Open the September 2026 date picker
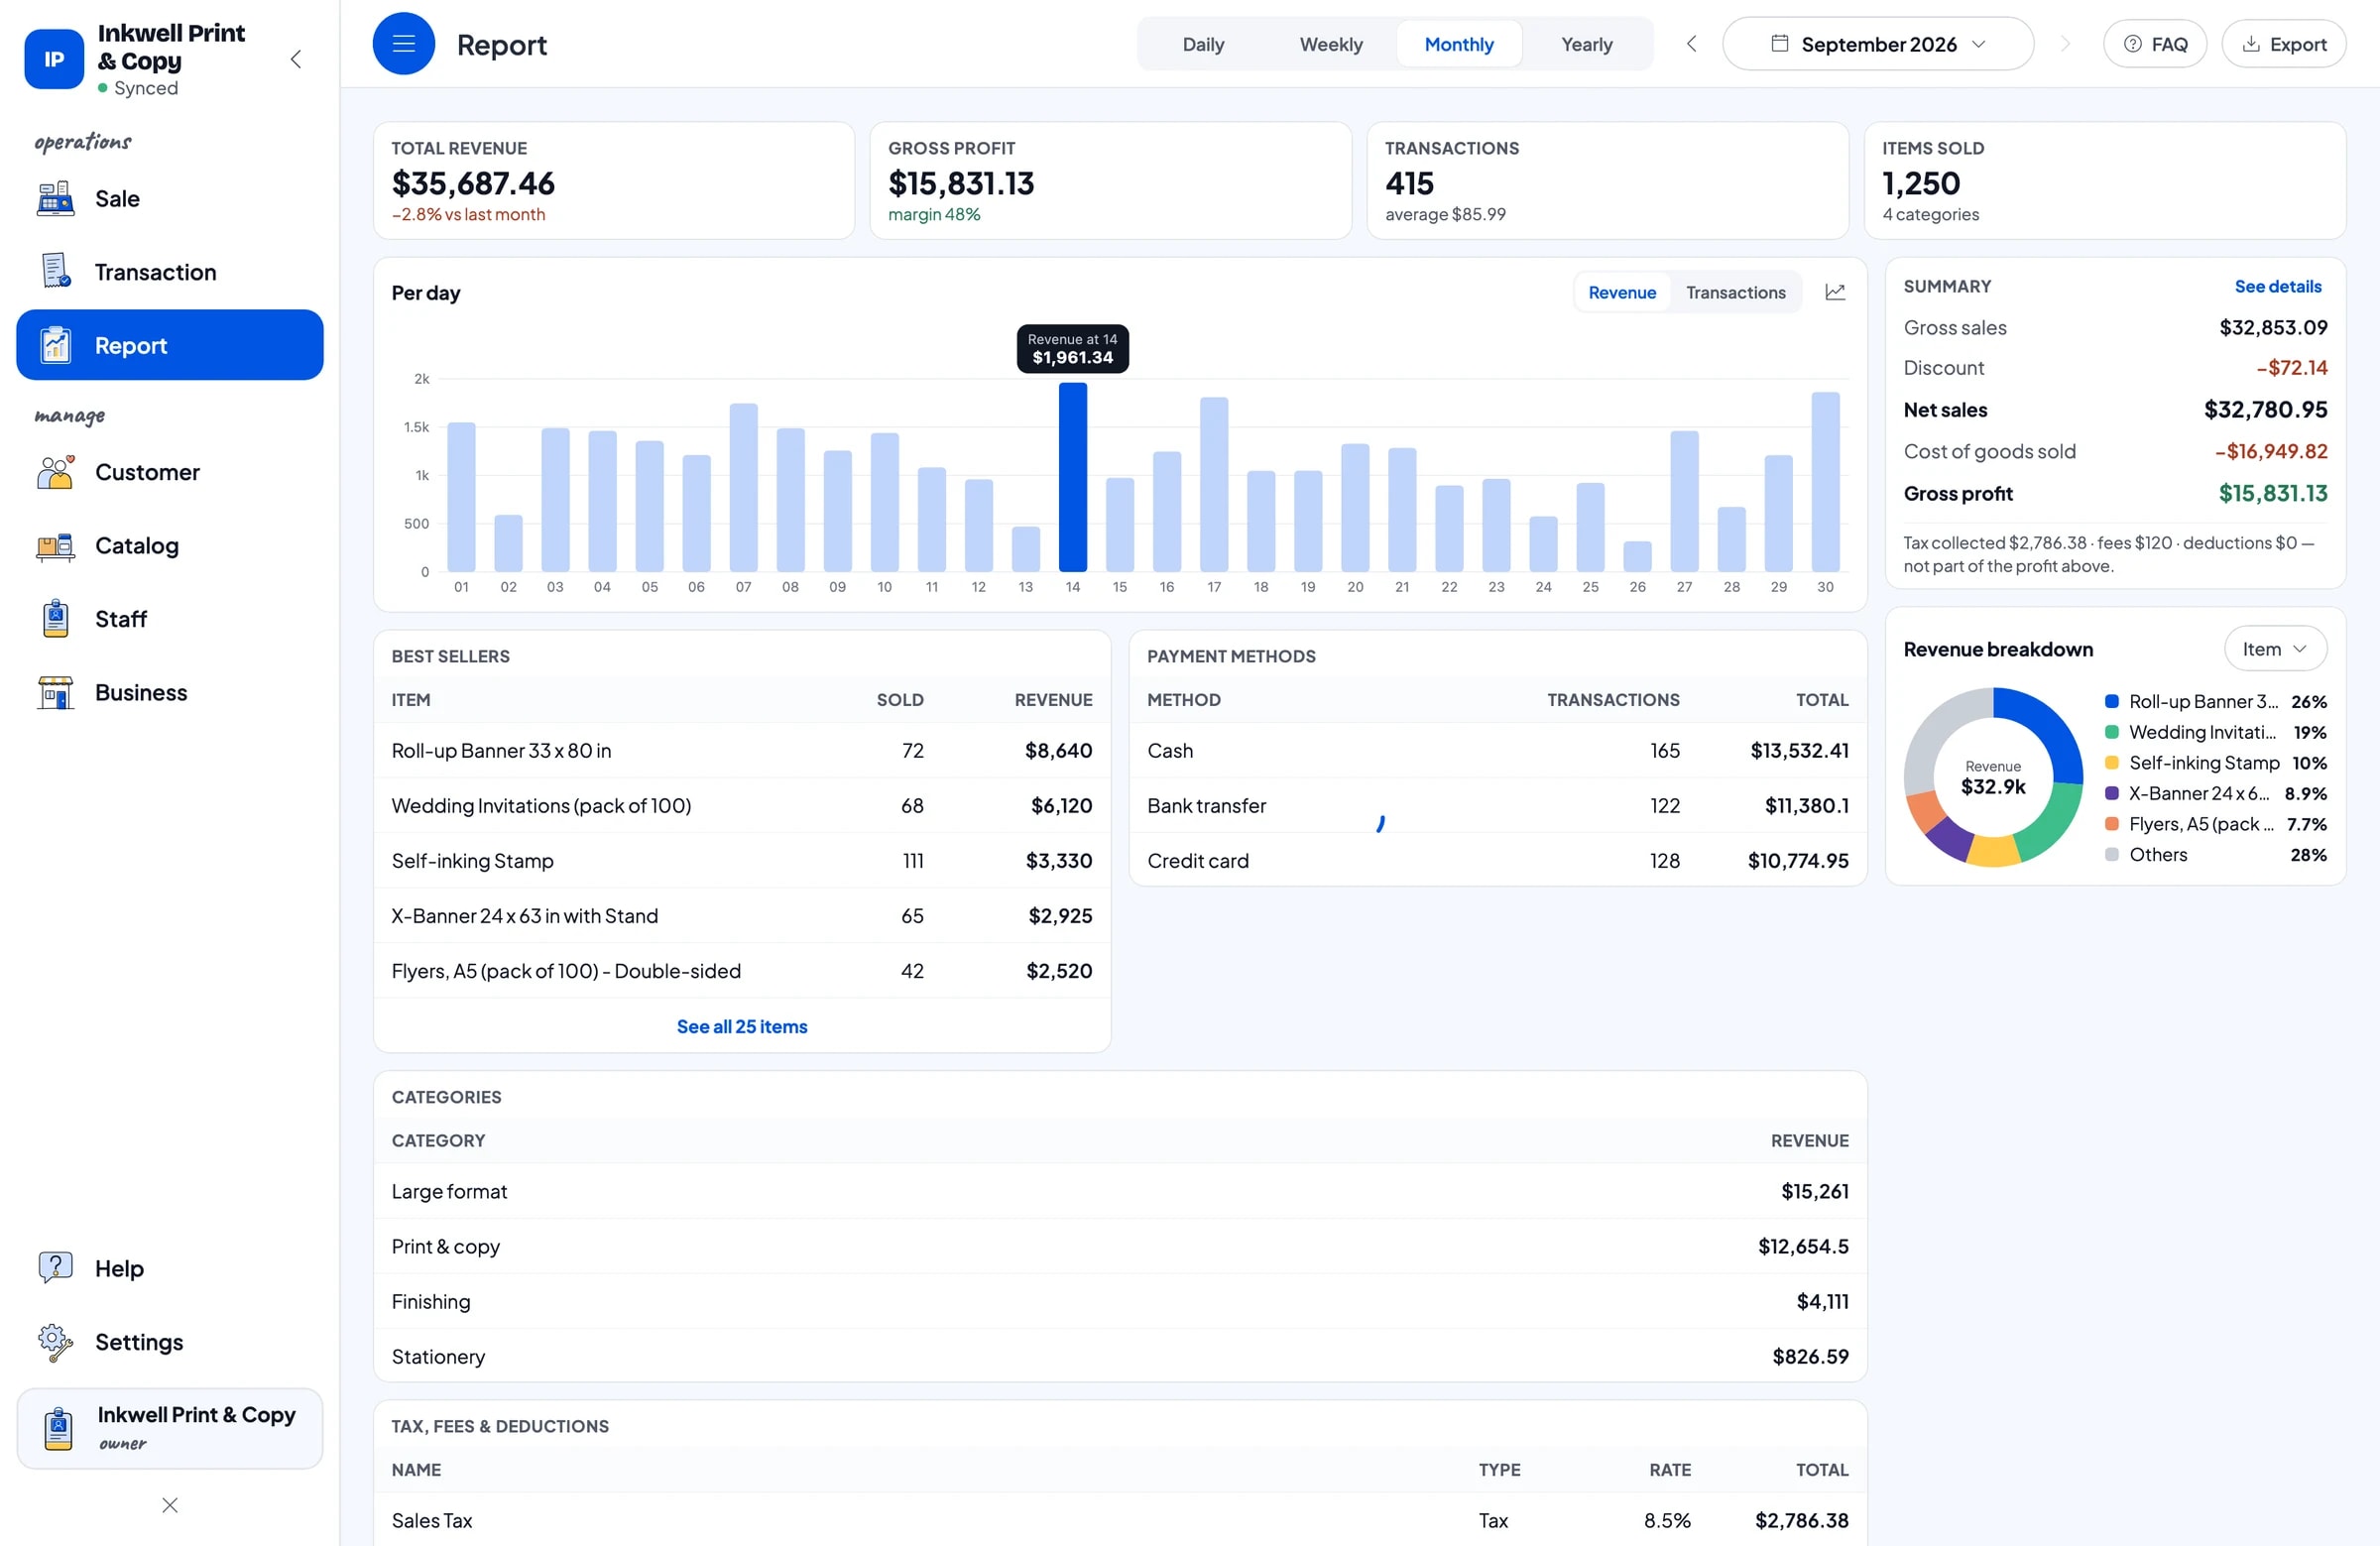Viewport: 2380px width, 1546px height. coord(1878,44)
